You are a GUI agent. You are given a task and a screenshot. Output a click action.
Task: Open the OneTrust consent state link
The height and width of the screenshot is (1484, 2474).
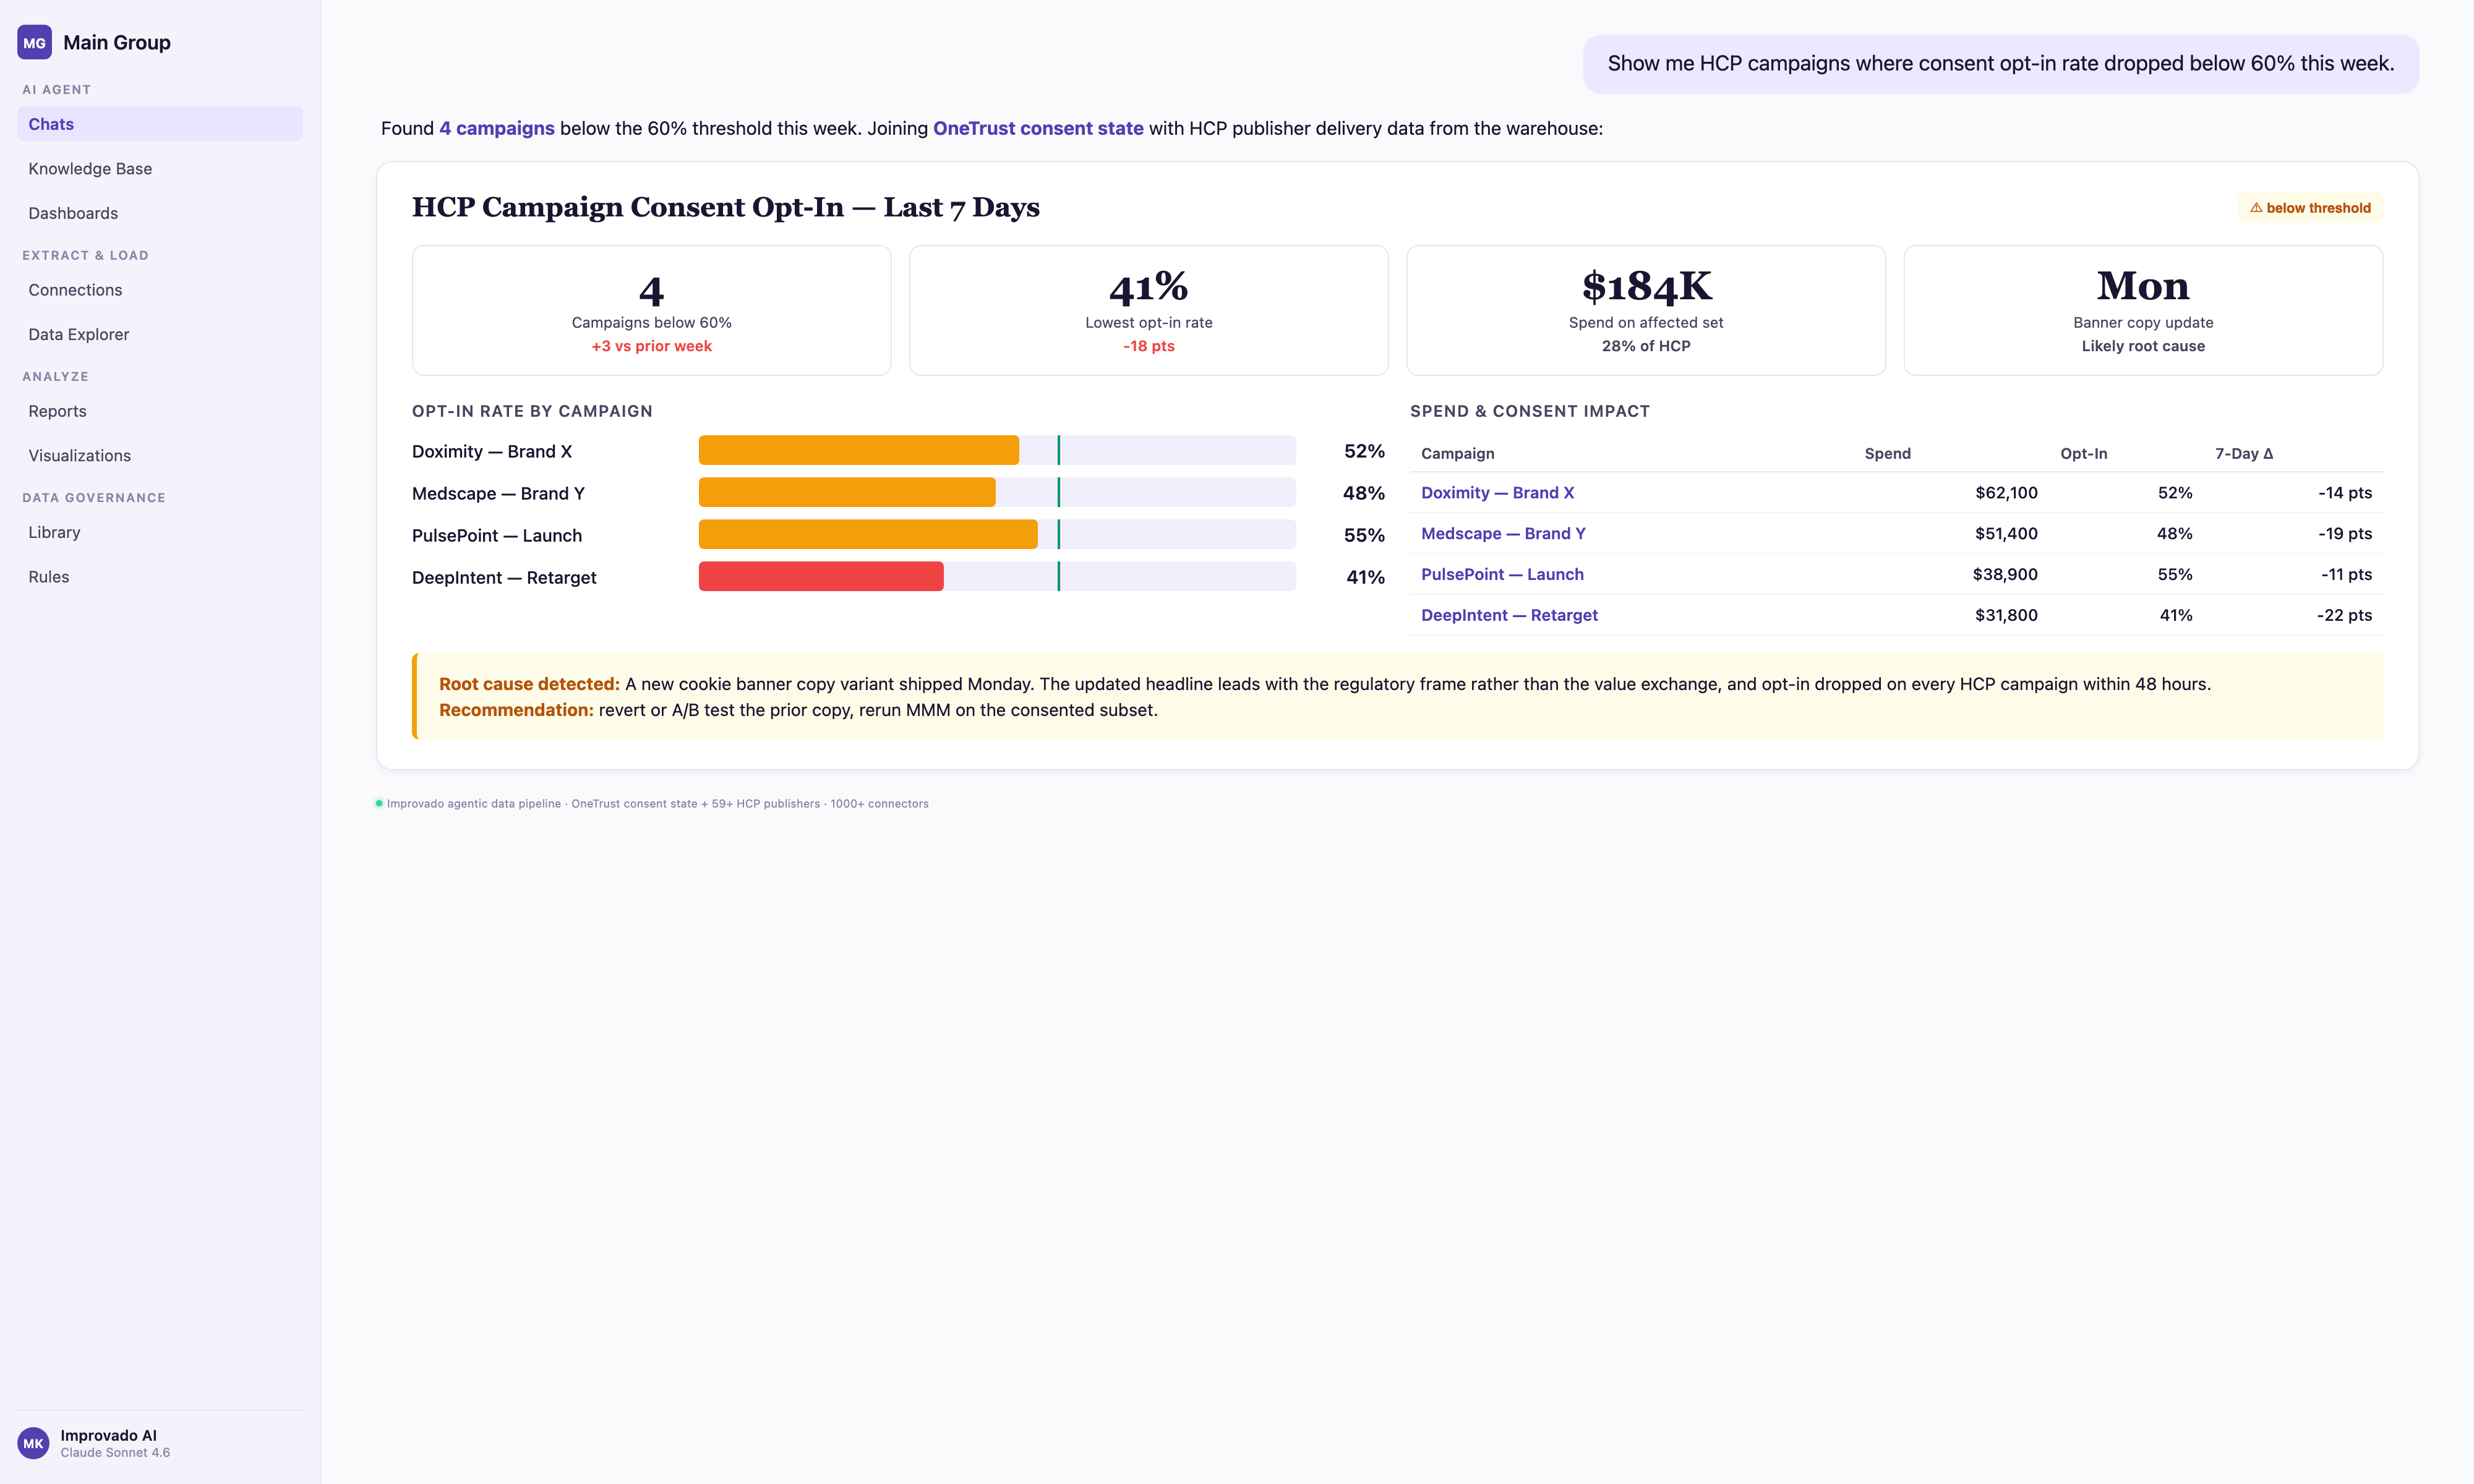pos(1038,128)
